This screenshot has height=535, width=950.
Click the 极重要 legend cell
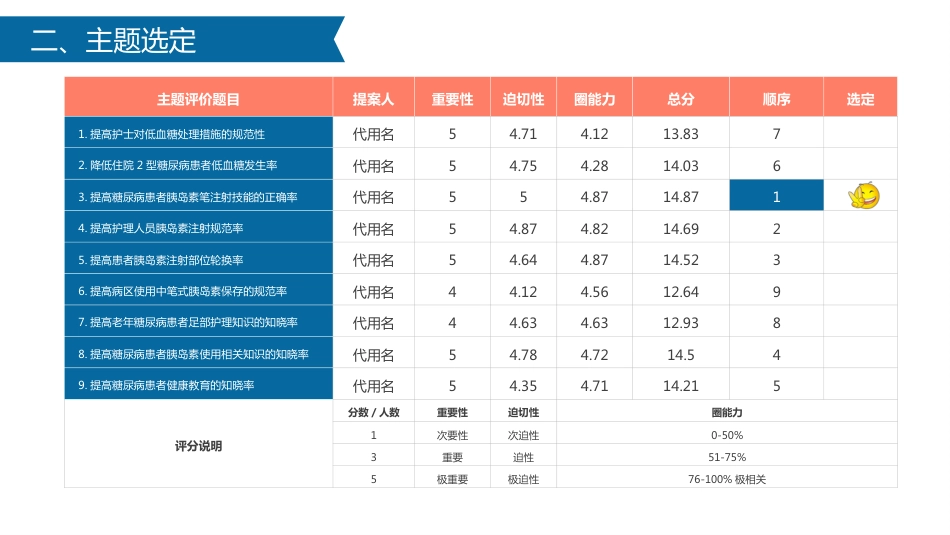click(x=452, y=479)
